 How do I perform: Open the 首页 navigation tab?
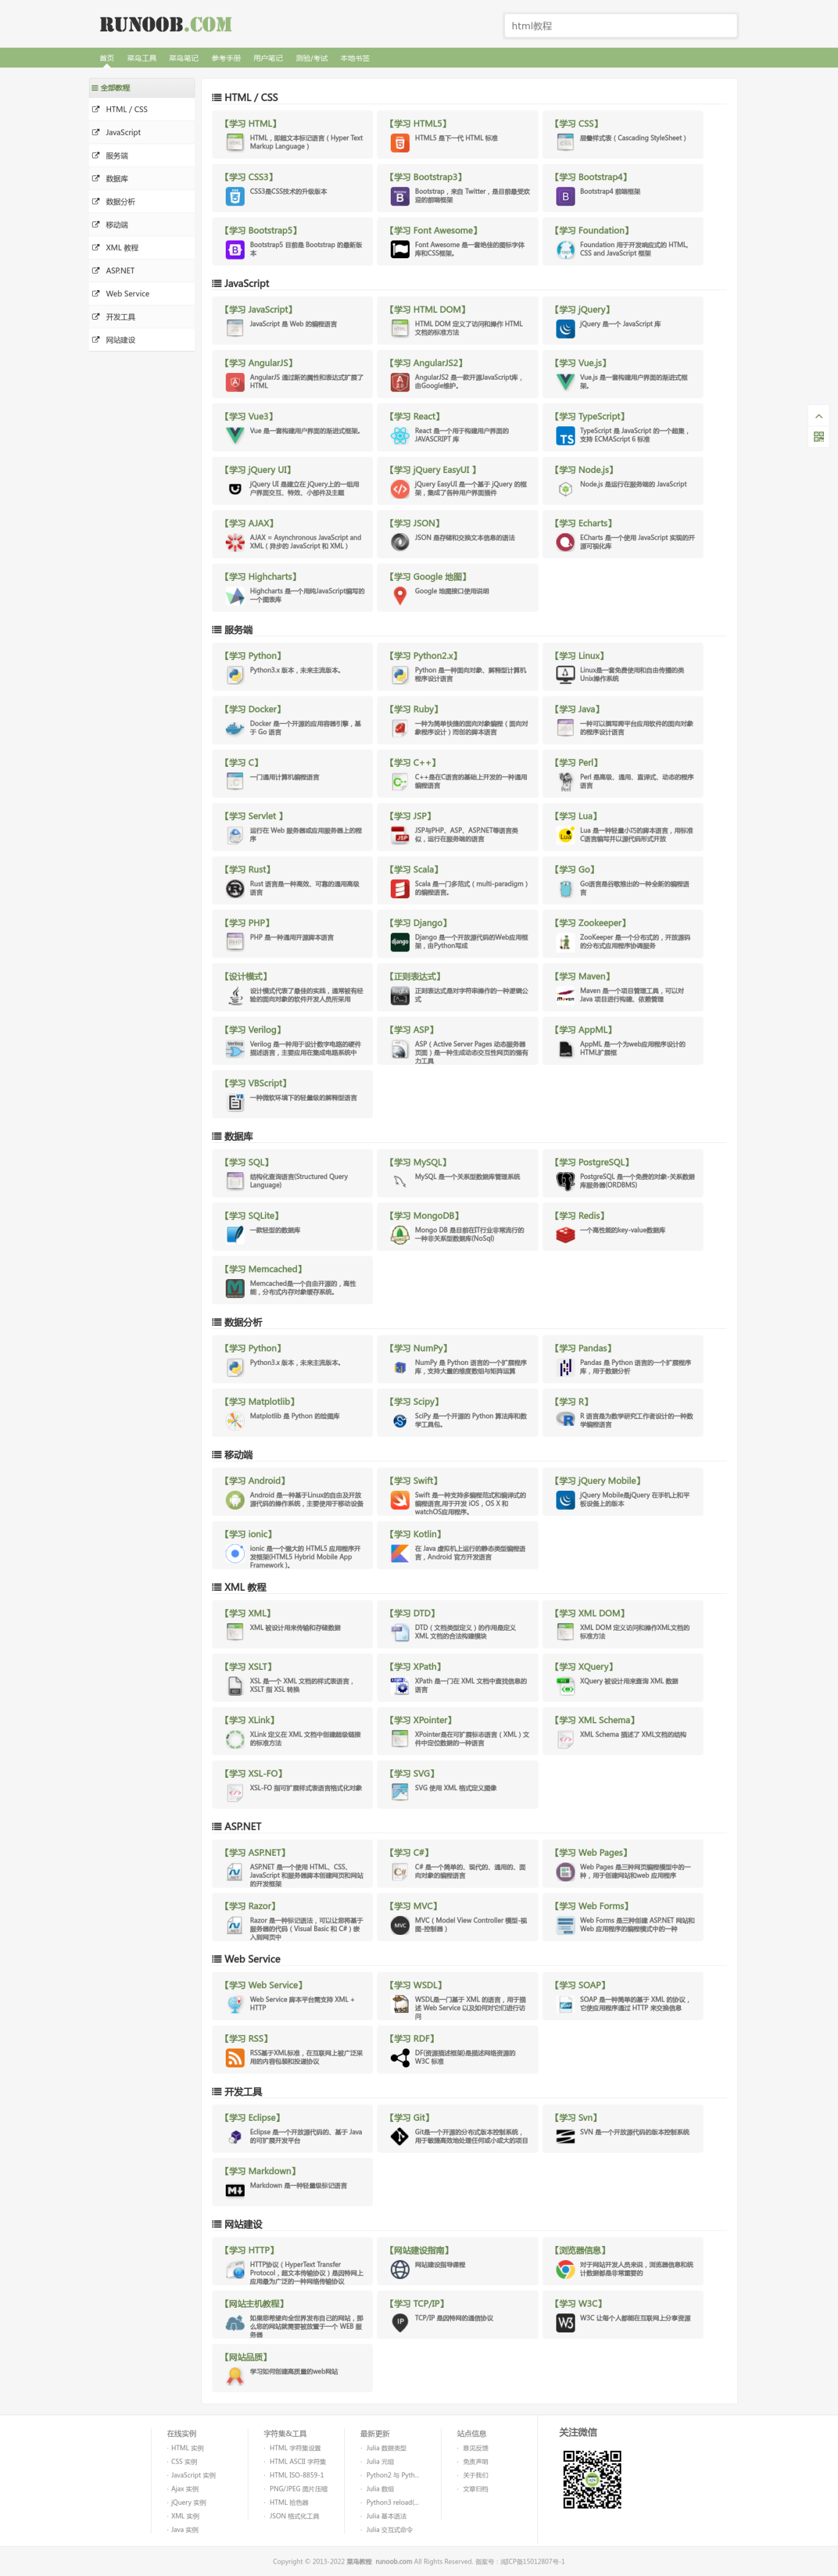pos(106,58)
